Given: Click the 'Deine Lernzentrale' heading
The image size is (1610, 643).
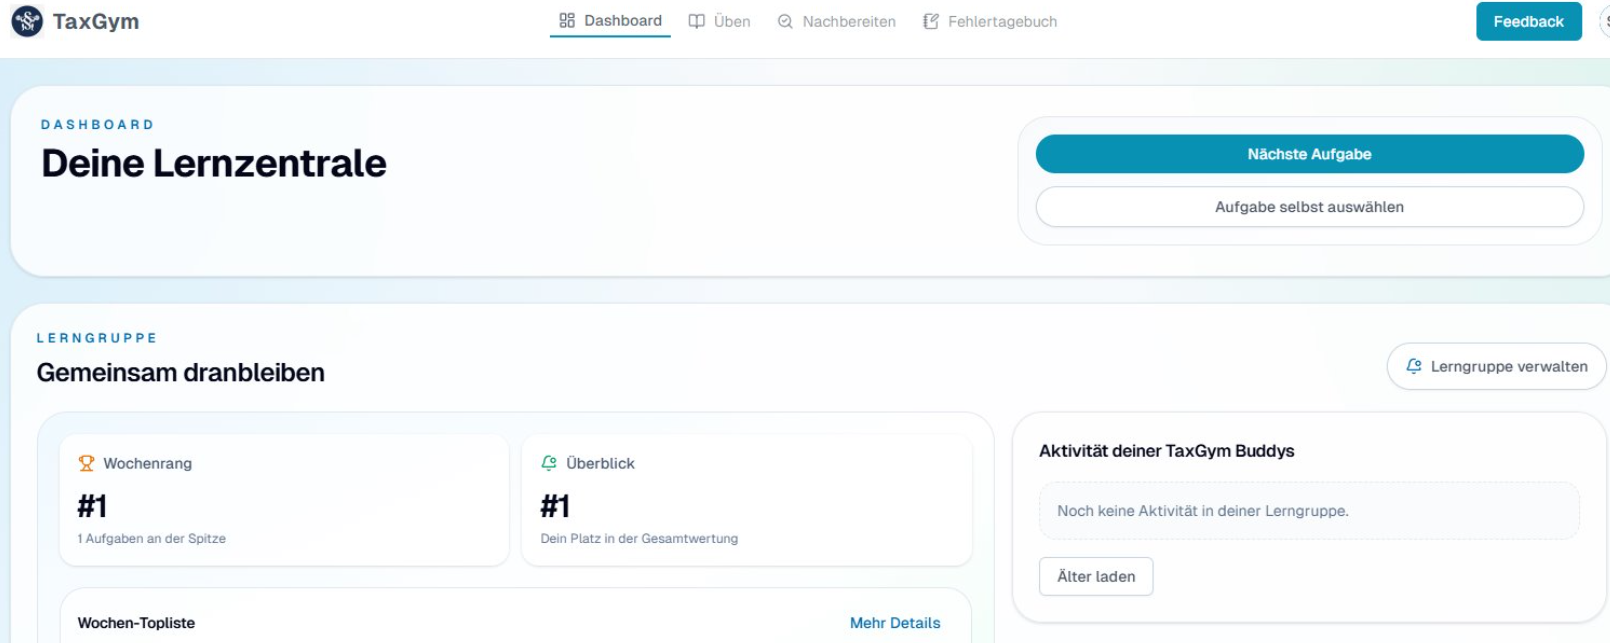Looking at the screenshot, I should [214, 163].
